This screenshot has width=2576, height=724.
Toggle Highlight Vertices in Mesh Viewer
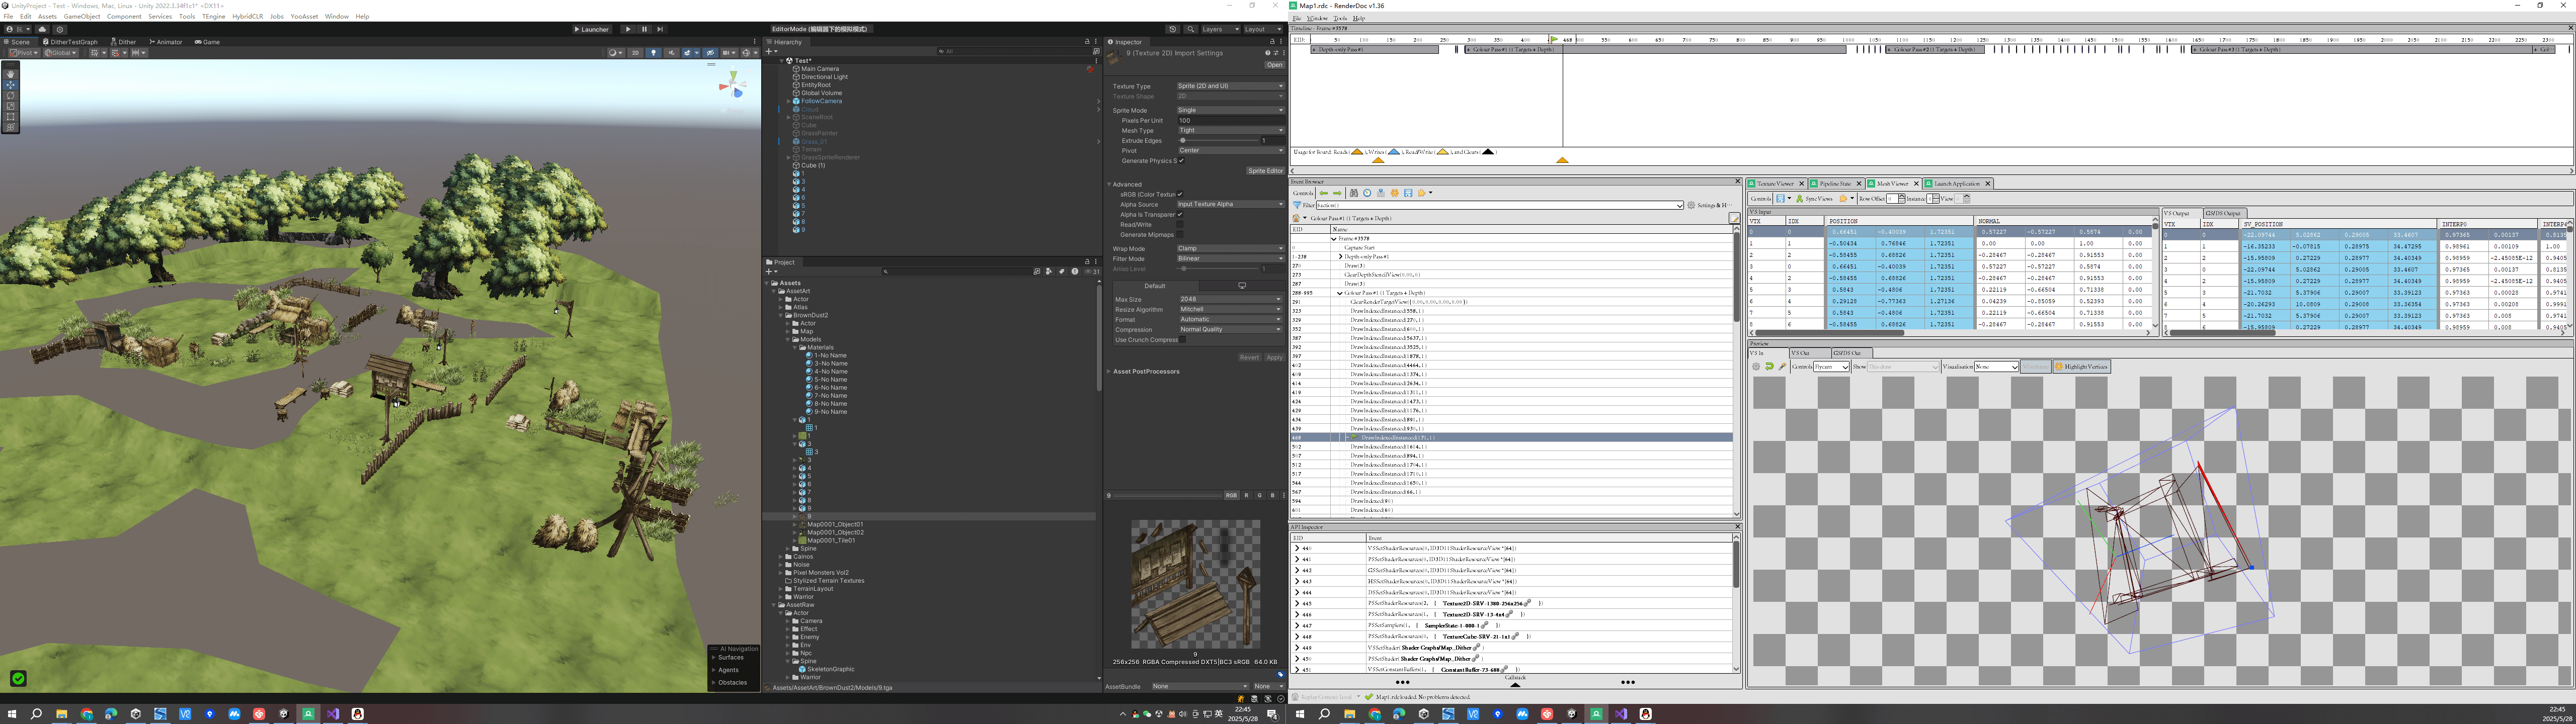[2082, 366]
